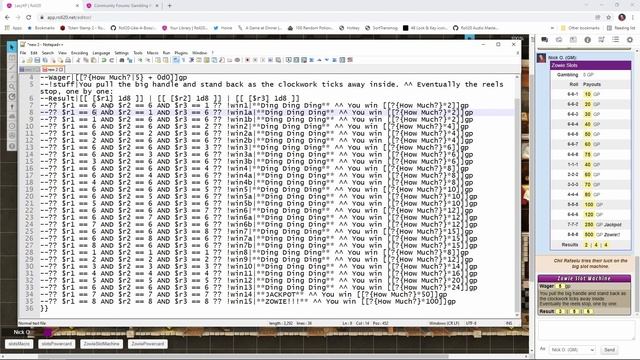This screenshot has width=640, height=360.
Task: Click Notepad++ Find binoculars toolbar icon
Action: 122,60
